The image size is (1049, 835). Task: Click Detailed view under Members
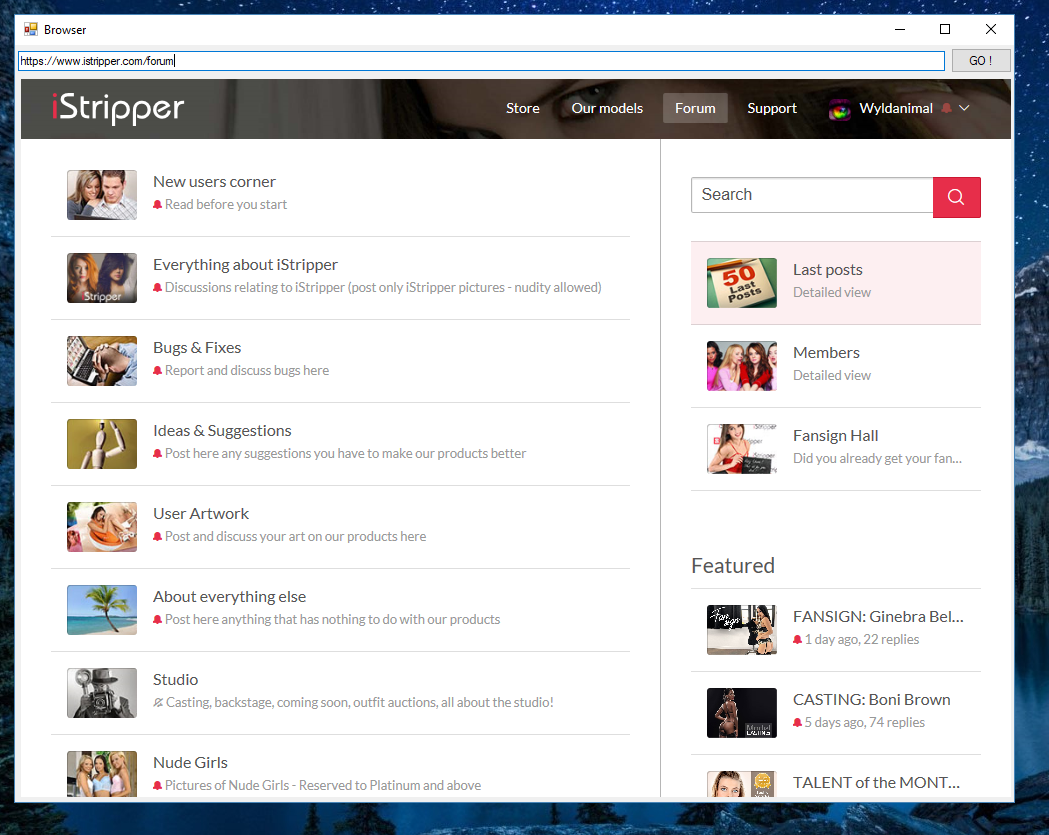832,375
